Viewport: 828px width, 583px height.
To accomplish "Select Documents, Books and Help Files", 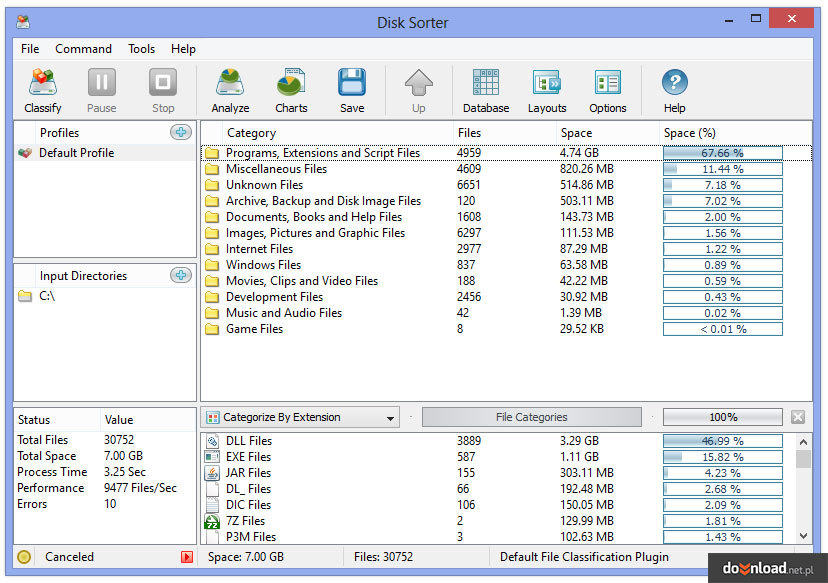I will point(506,217).
